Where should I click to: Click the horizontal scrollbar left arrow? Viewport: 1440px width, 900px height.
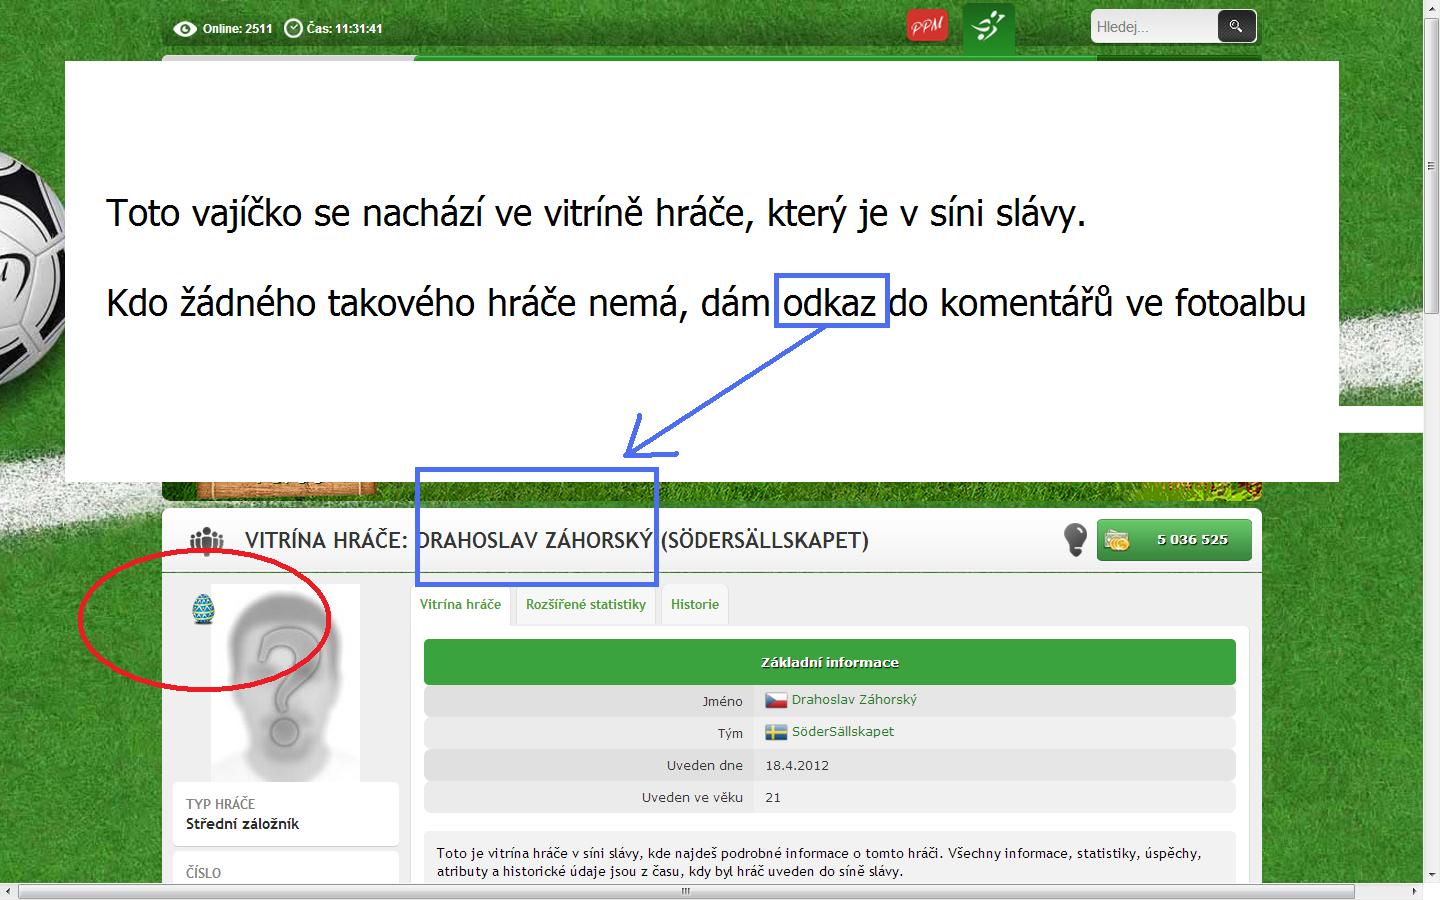click(x=8, y=891)
